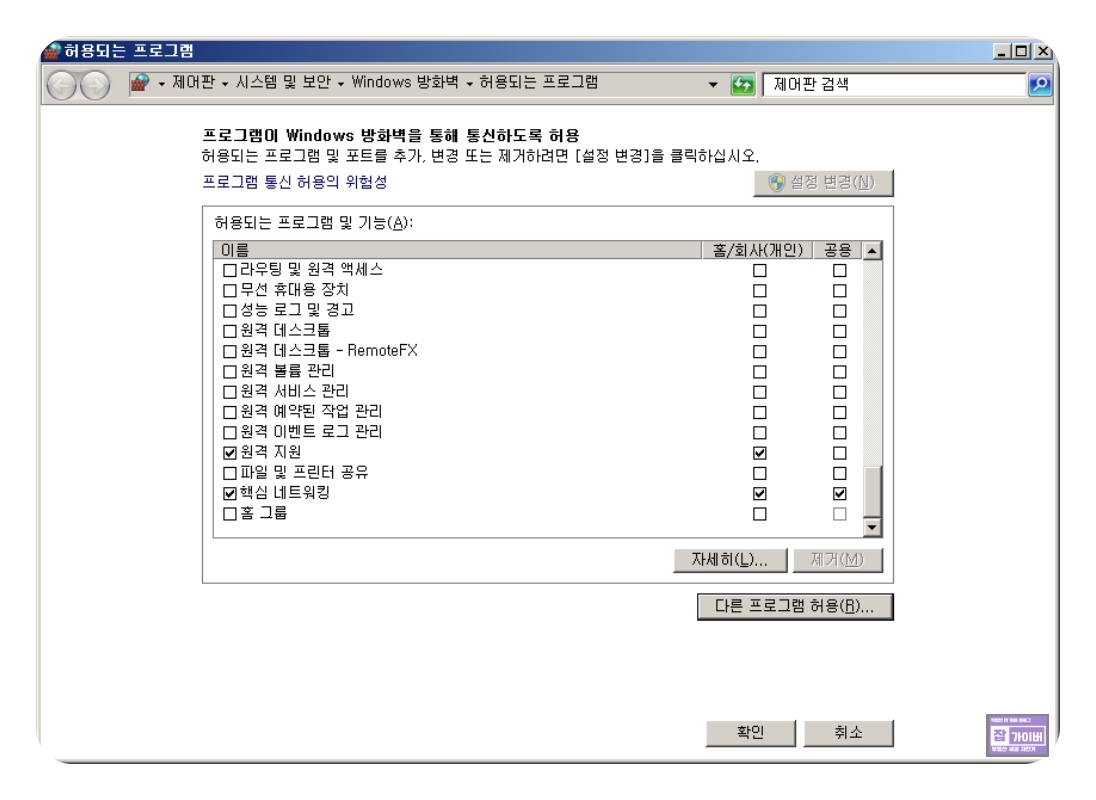Viewport: 1096px width, 800px height.
Task: Uncheck 원격 지원 name checkbox
Action: tap(229, 453)
